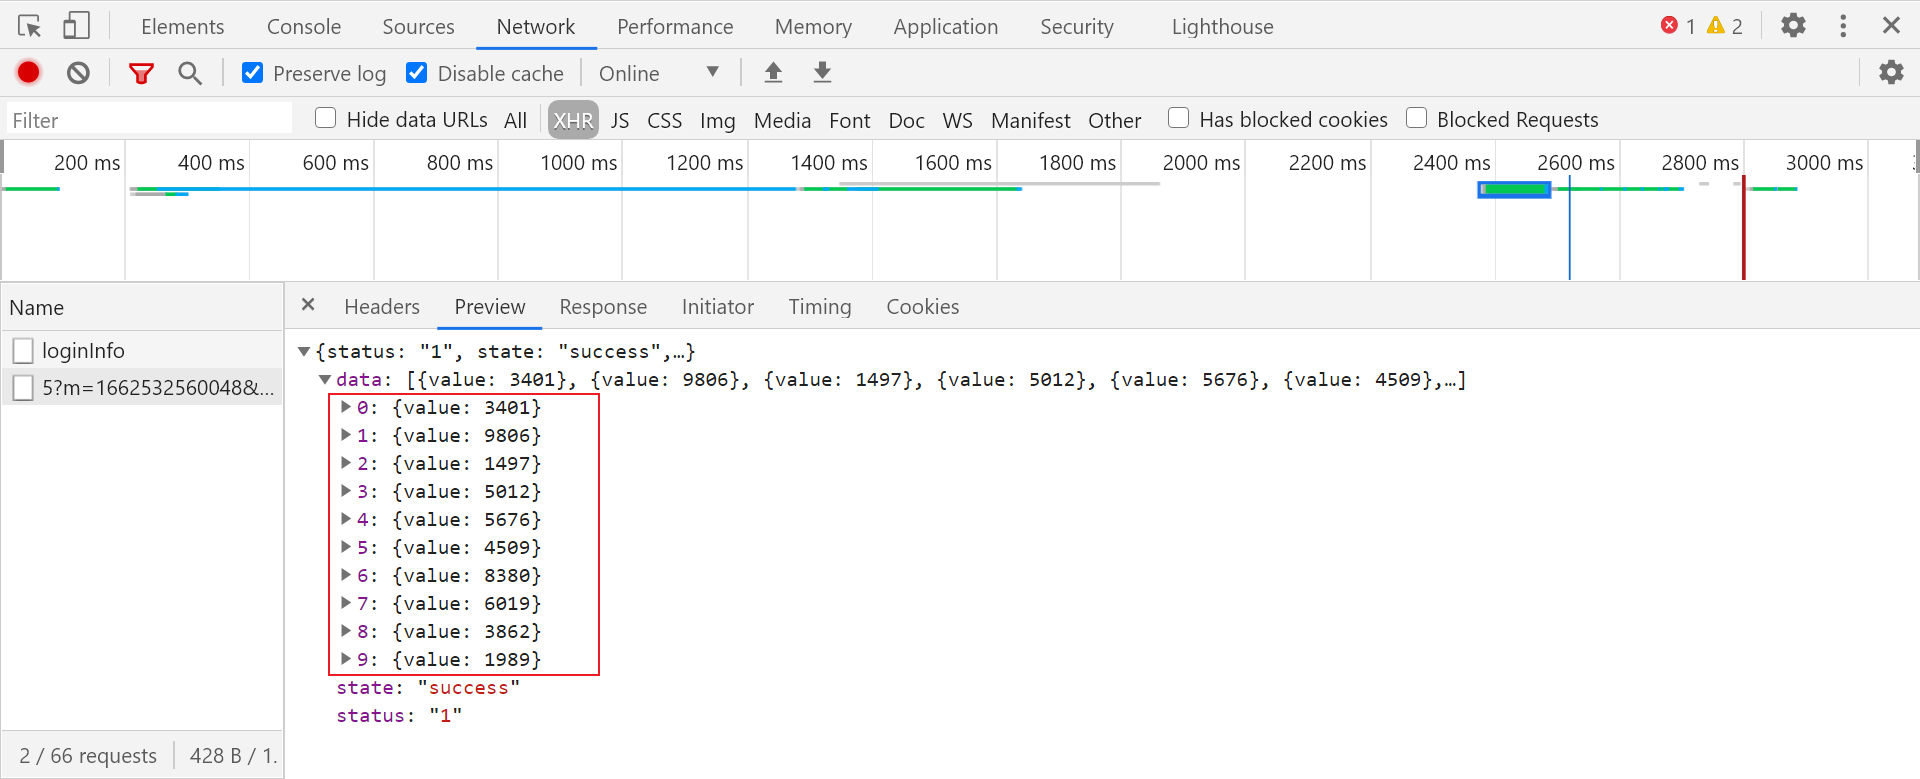
Task: Open the Cookies detail tab
Action: [x=923, y=307]
